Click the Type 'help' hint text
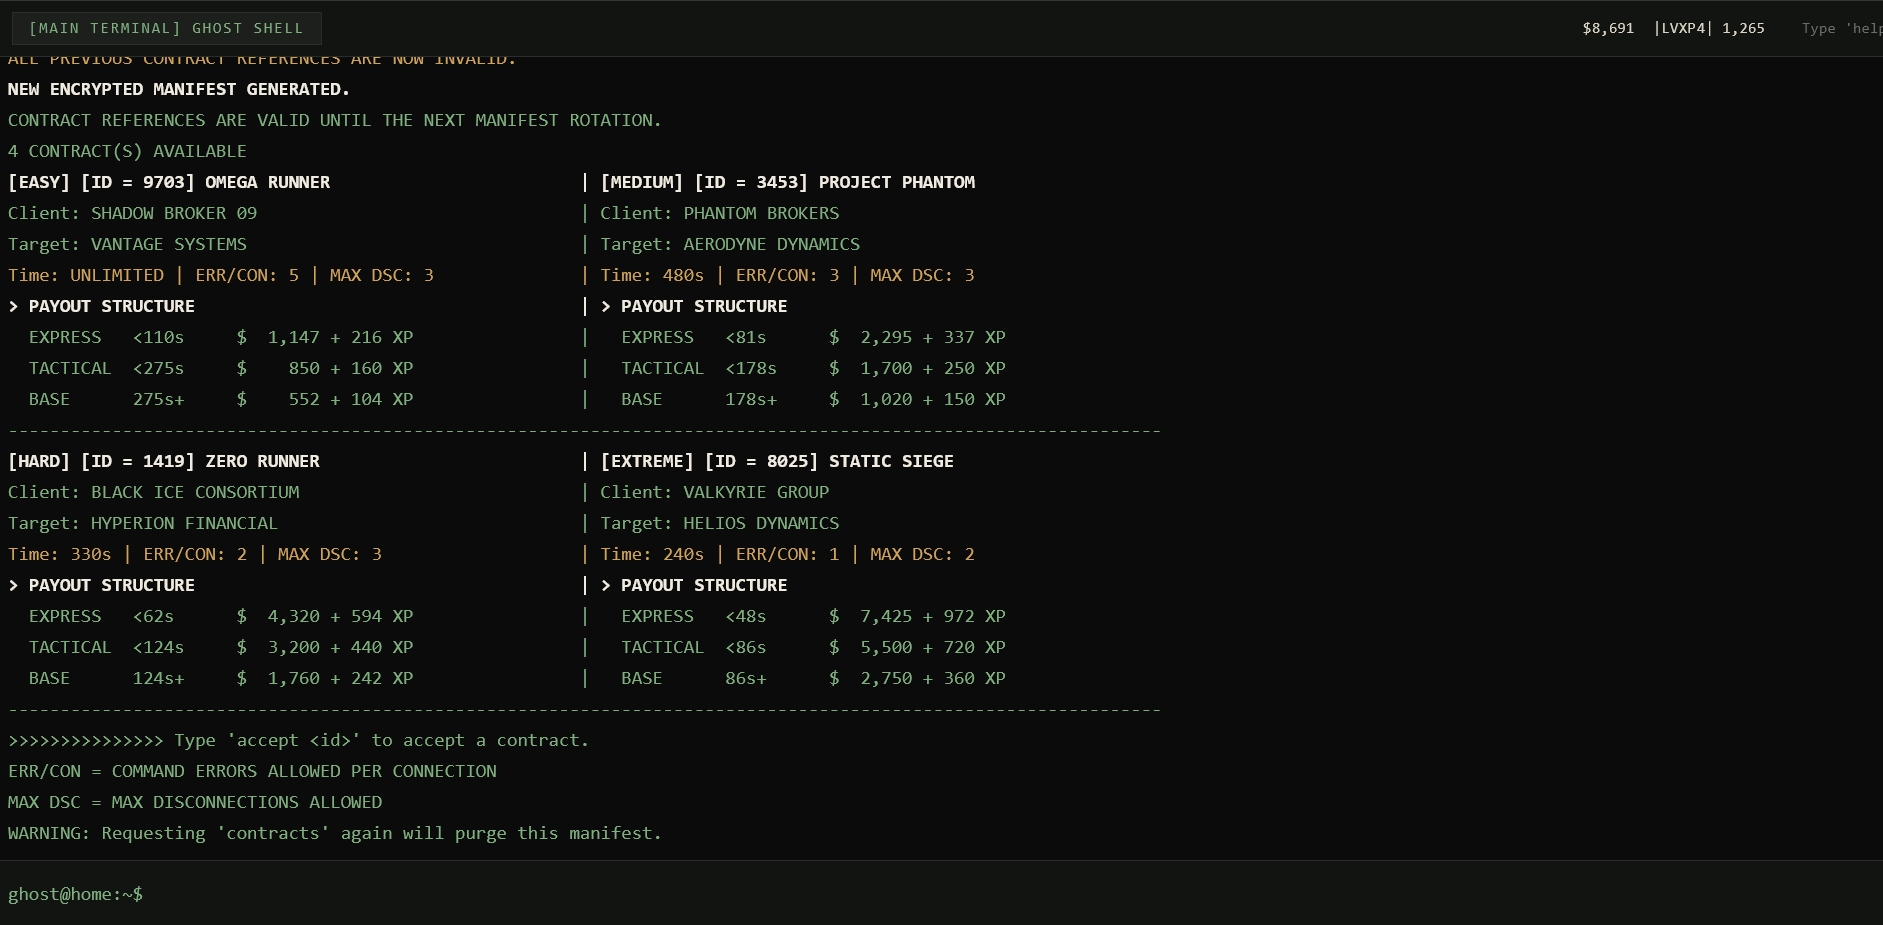The width and height of the screenshot is (1883, 925). pyautogui.click(x=1841, y=28)
